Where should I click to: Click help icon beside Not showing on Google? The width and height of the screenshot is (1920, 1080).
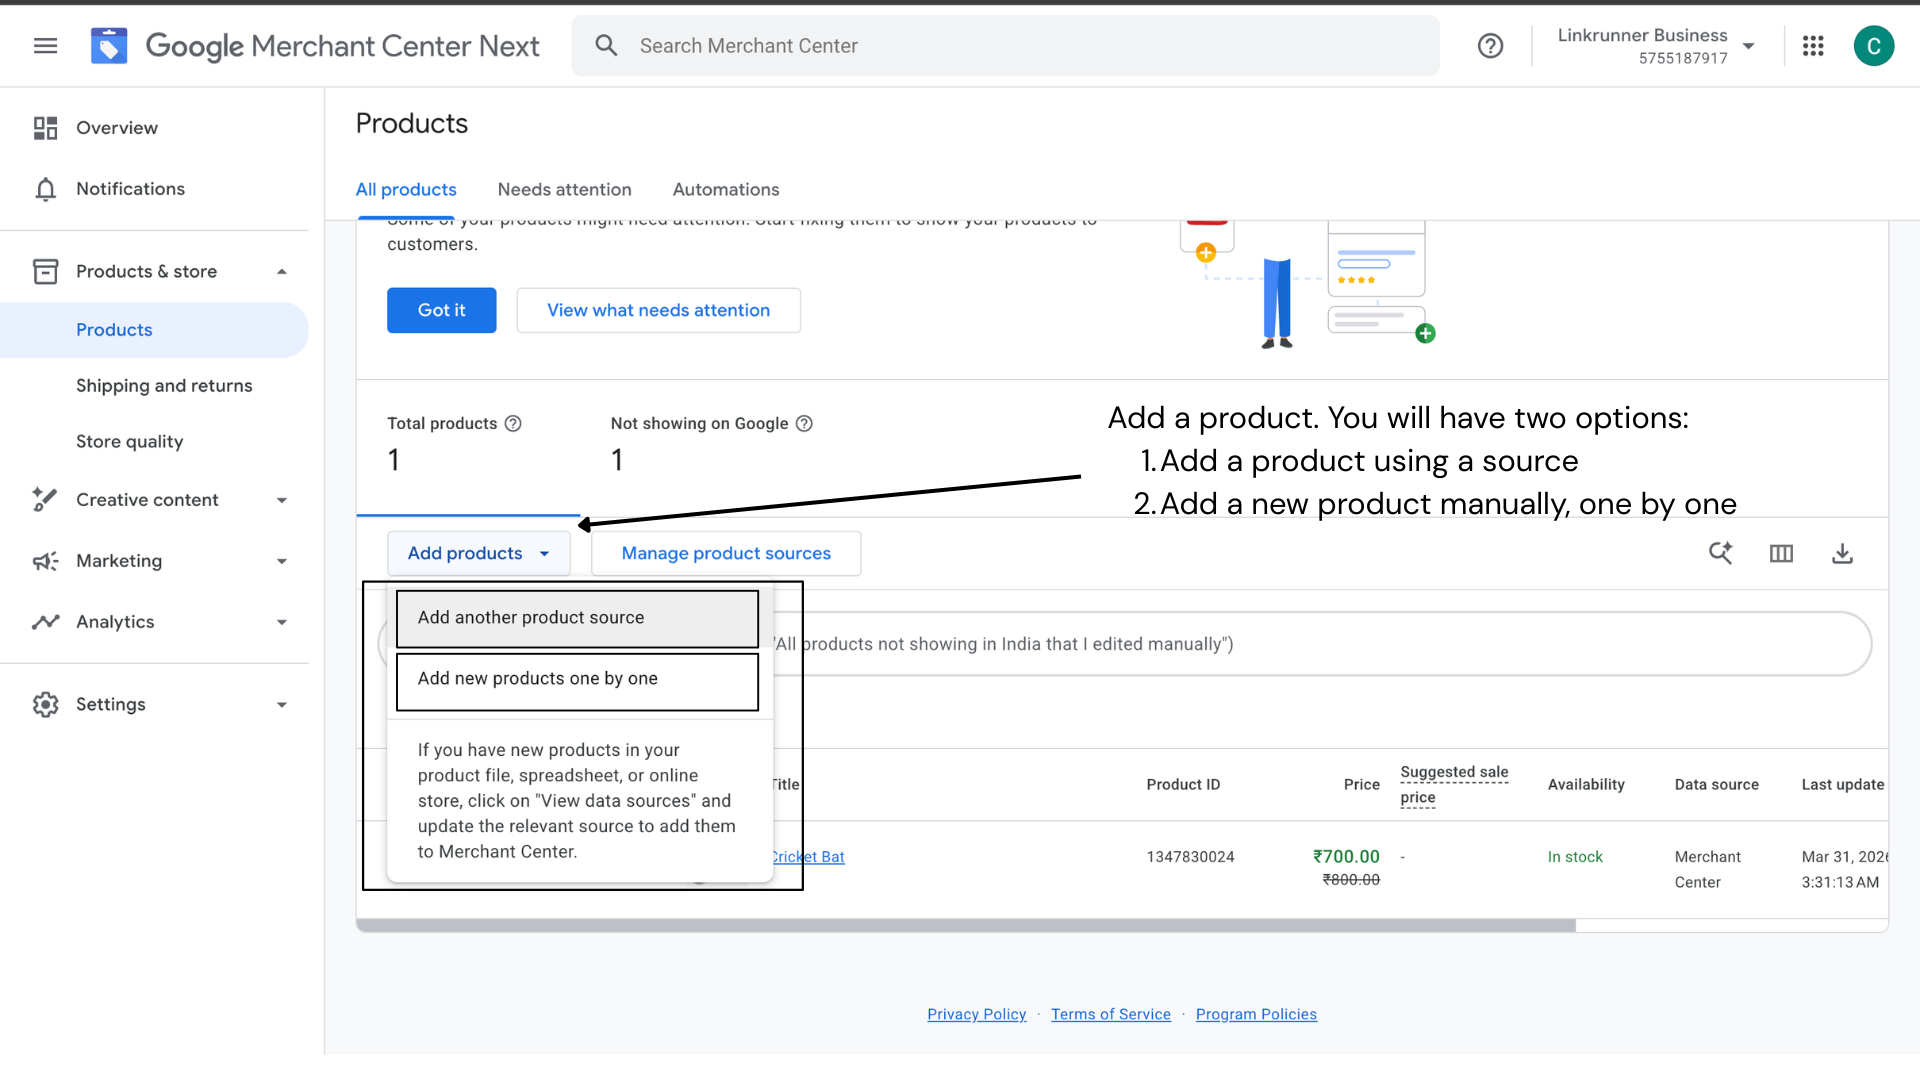pyautogui.click(x=804, y=423)
